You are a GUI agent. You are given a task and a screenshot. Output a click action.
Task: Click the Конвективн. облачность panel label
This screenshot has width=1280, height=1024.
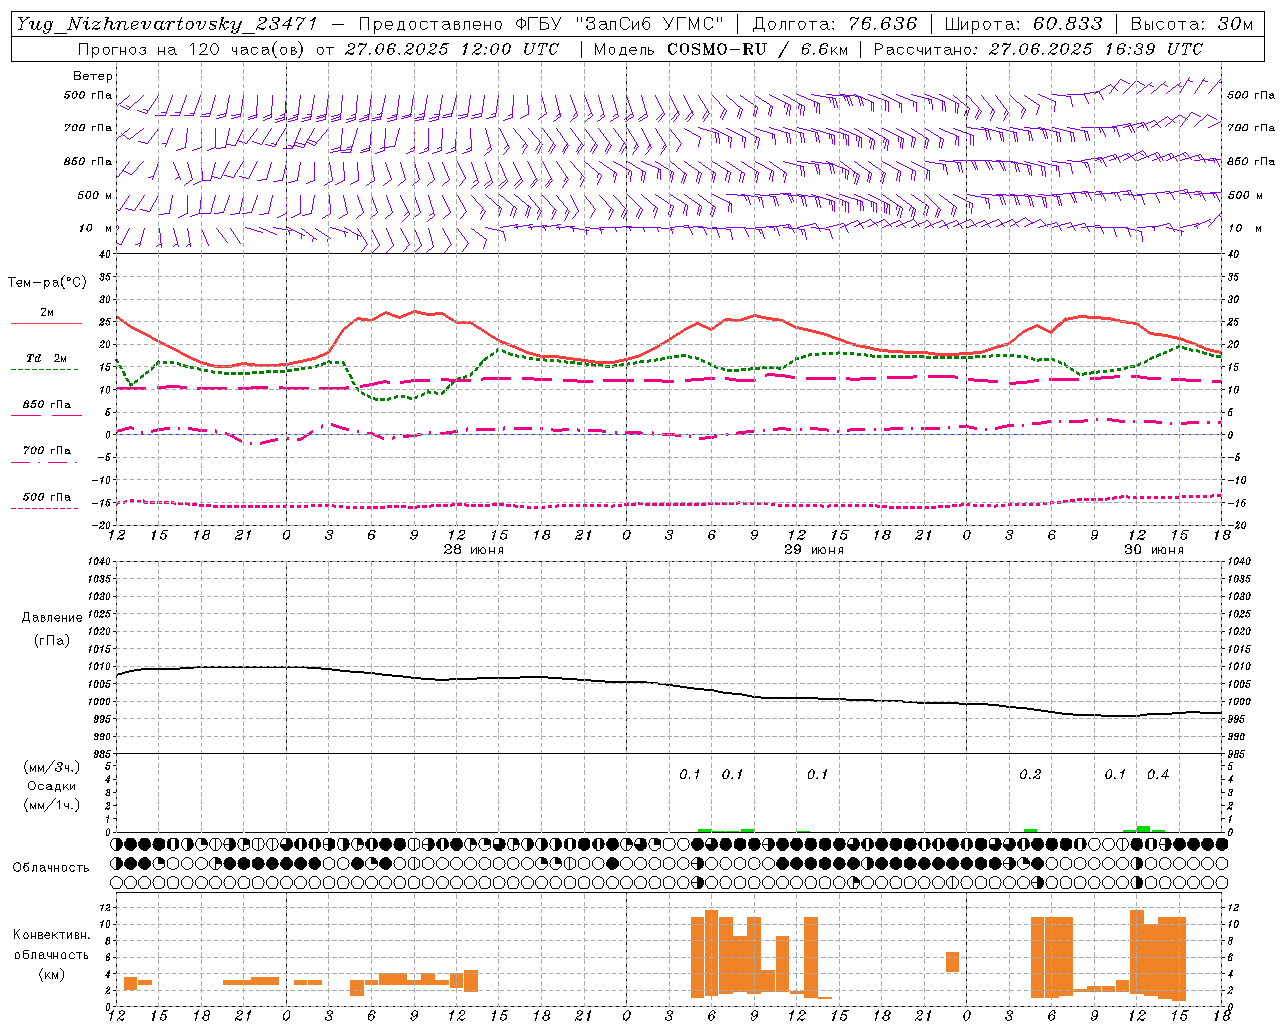point(51,945)
